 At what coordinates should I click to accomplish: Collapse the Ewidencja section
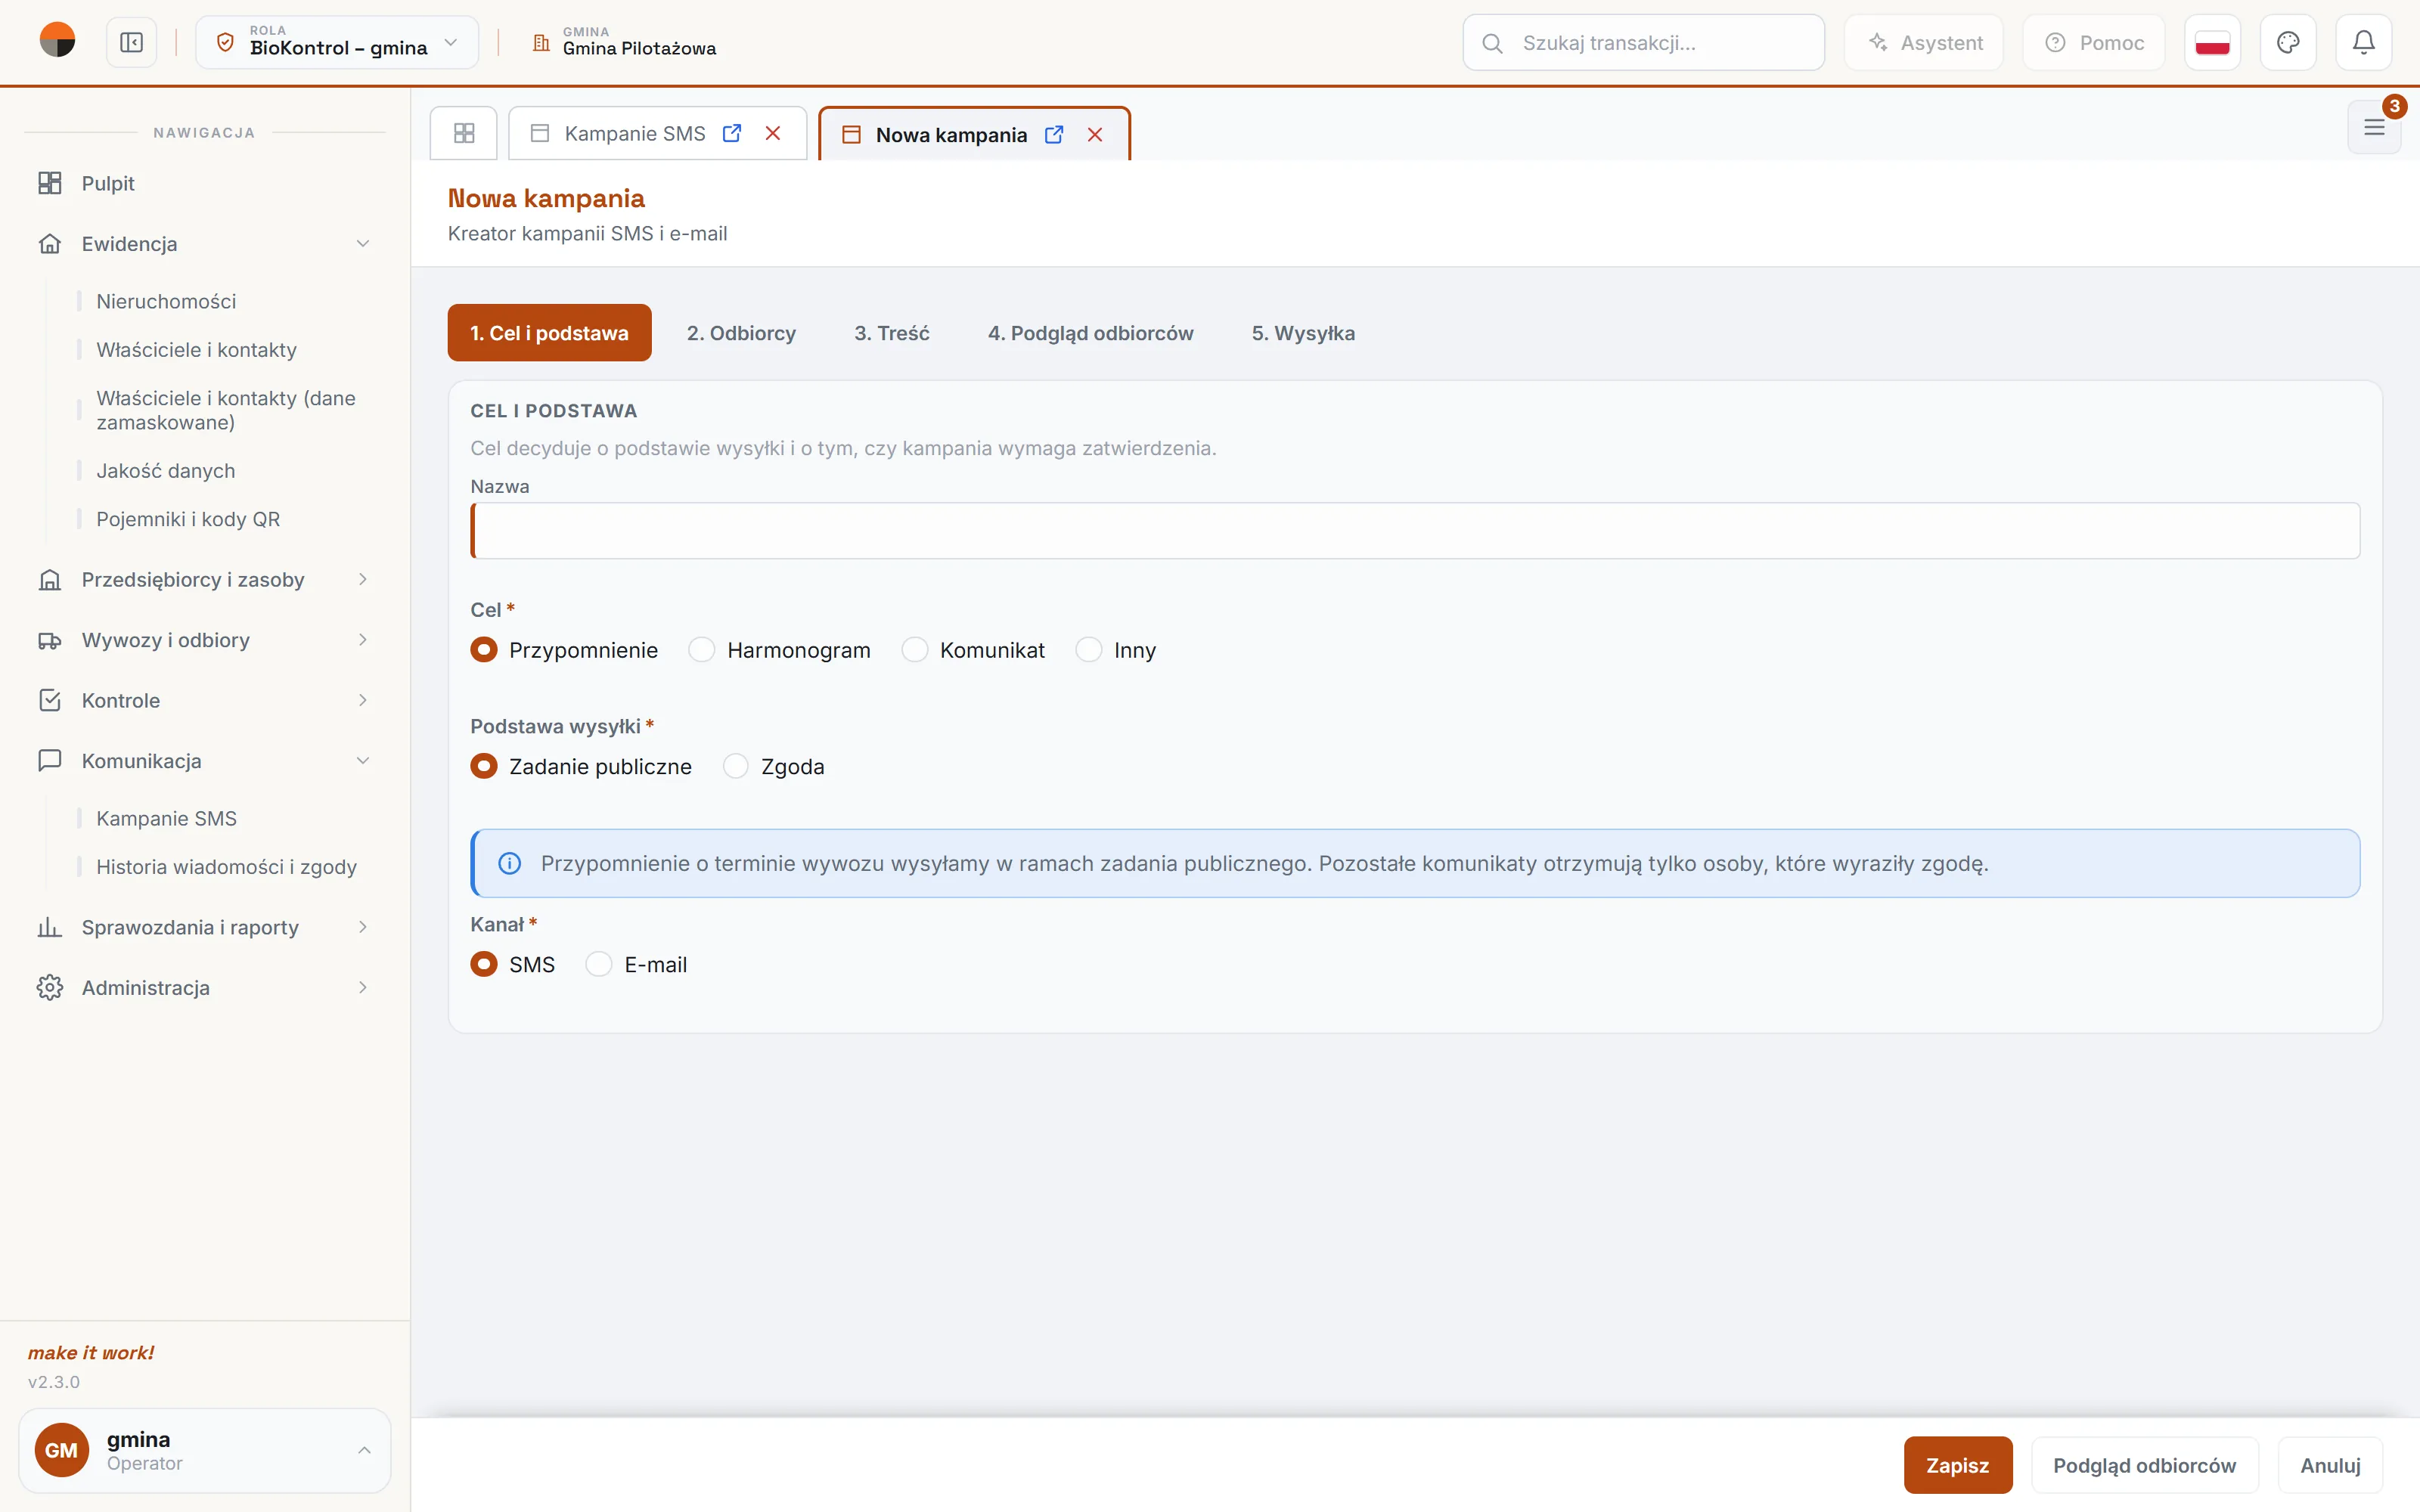pyautogui.click(x=205, y=244)
